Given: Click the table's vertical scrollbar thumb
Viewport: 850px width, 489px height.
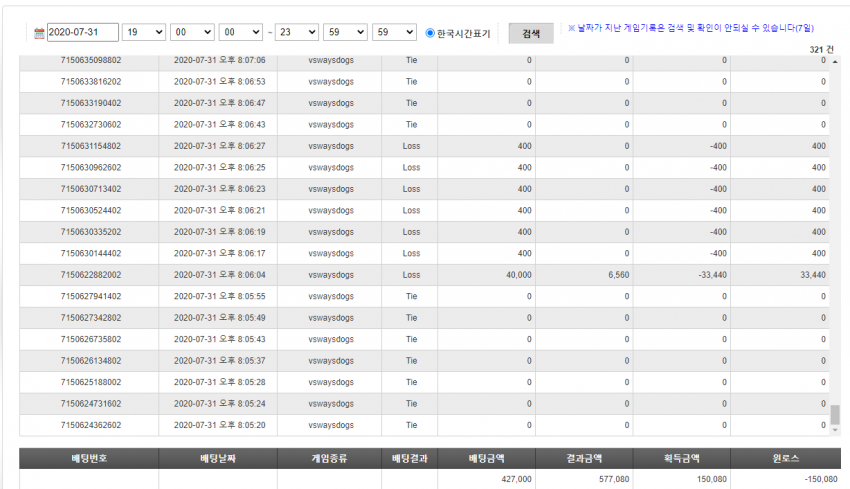Looking at the screenshot, I should tap(835, 415).
